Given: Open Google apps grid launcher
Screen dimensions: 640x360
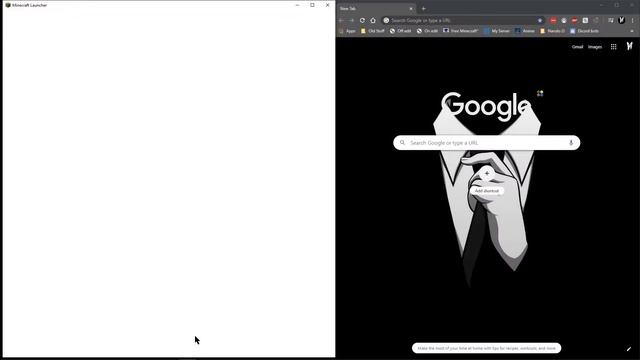Looking at the screenshot, I should click(x=613, y=47).
